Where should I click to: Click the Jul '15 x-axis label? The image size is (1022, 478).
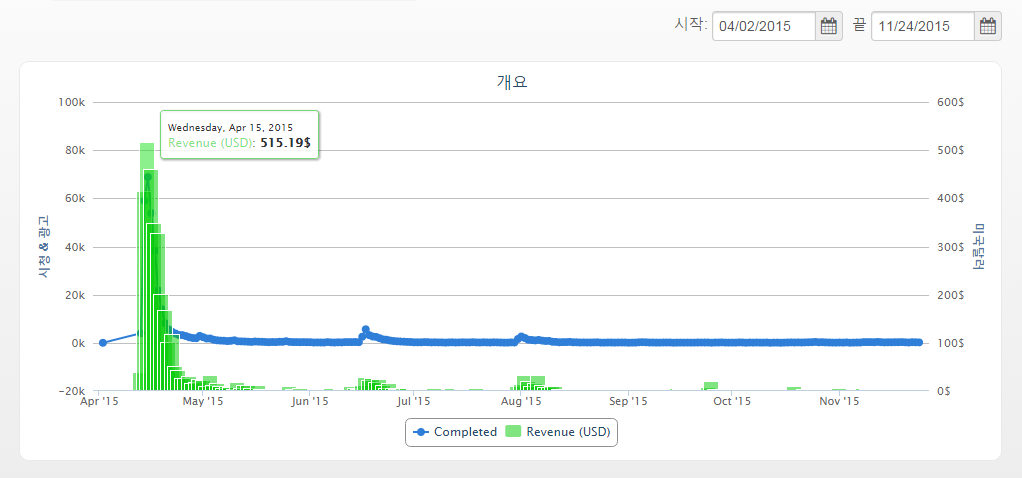(413, 402)
